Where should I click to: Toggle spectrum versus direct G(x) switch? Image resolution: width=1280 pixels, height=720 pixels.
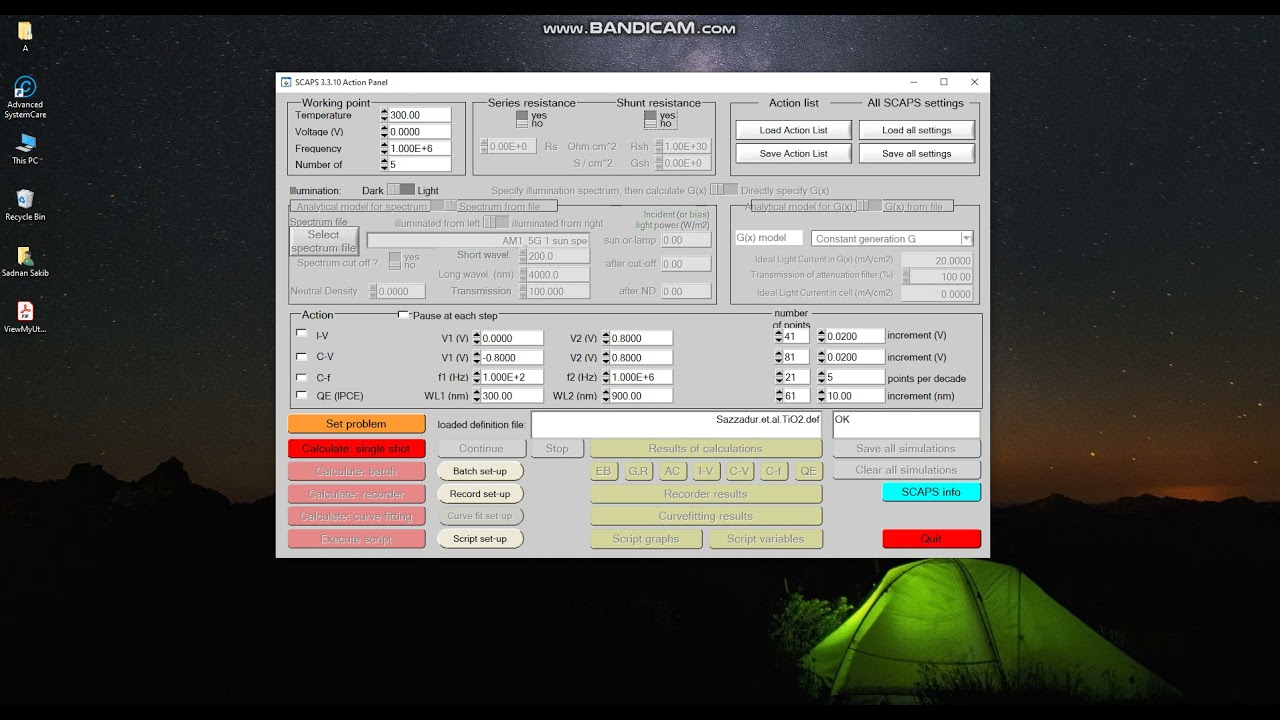point(724,190)
